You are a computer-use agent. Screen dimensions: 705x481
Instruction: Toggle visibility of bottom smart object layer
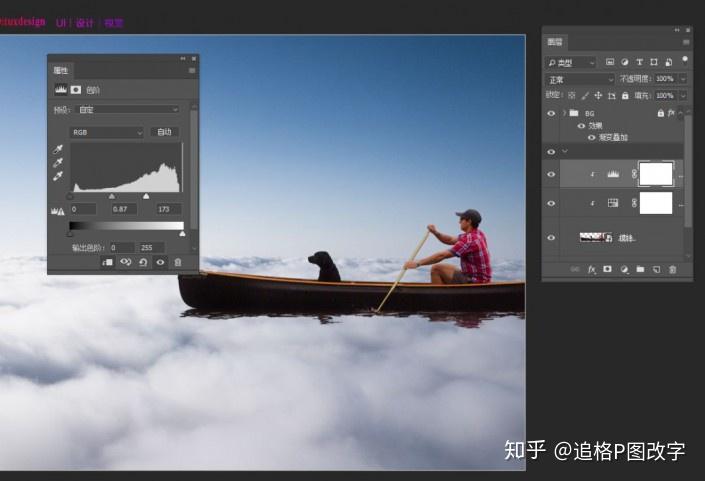(551, 237)
